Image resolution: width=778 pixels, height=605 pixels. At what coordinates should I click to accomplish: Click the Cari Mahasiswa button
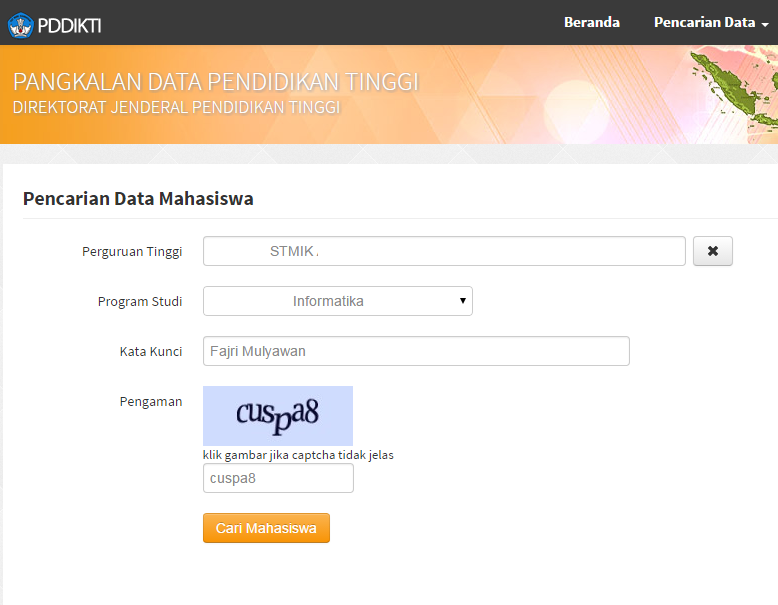click(266, 528)
